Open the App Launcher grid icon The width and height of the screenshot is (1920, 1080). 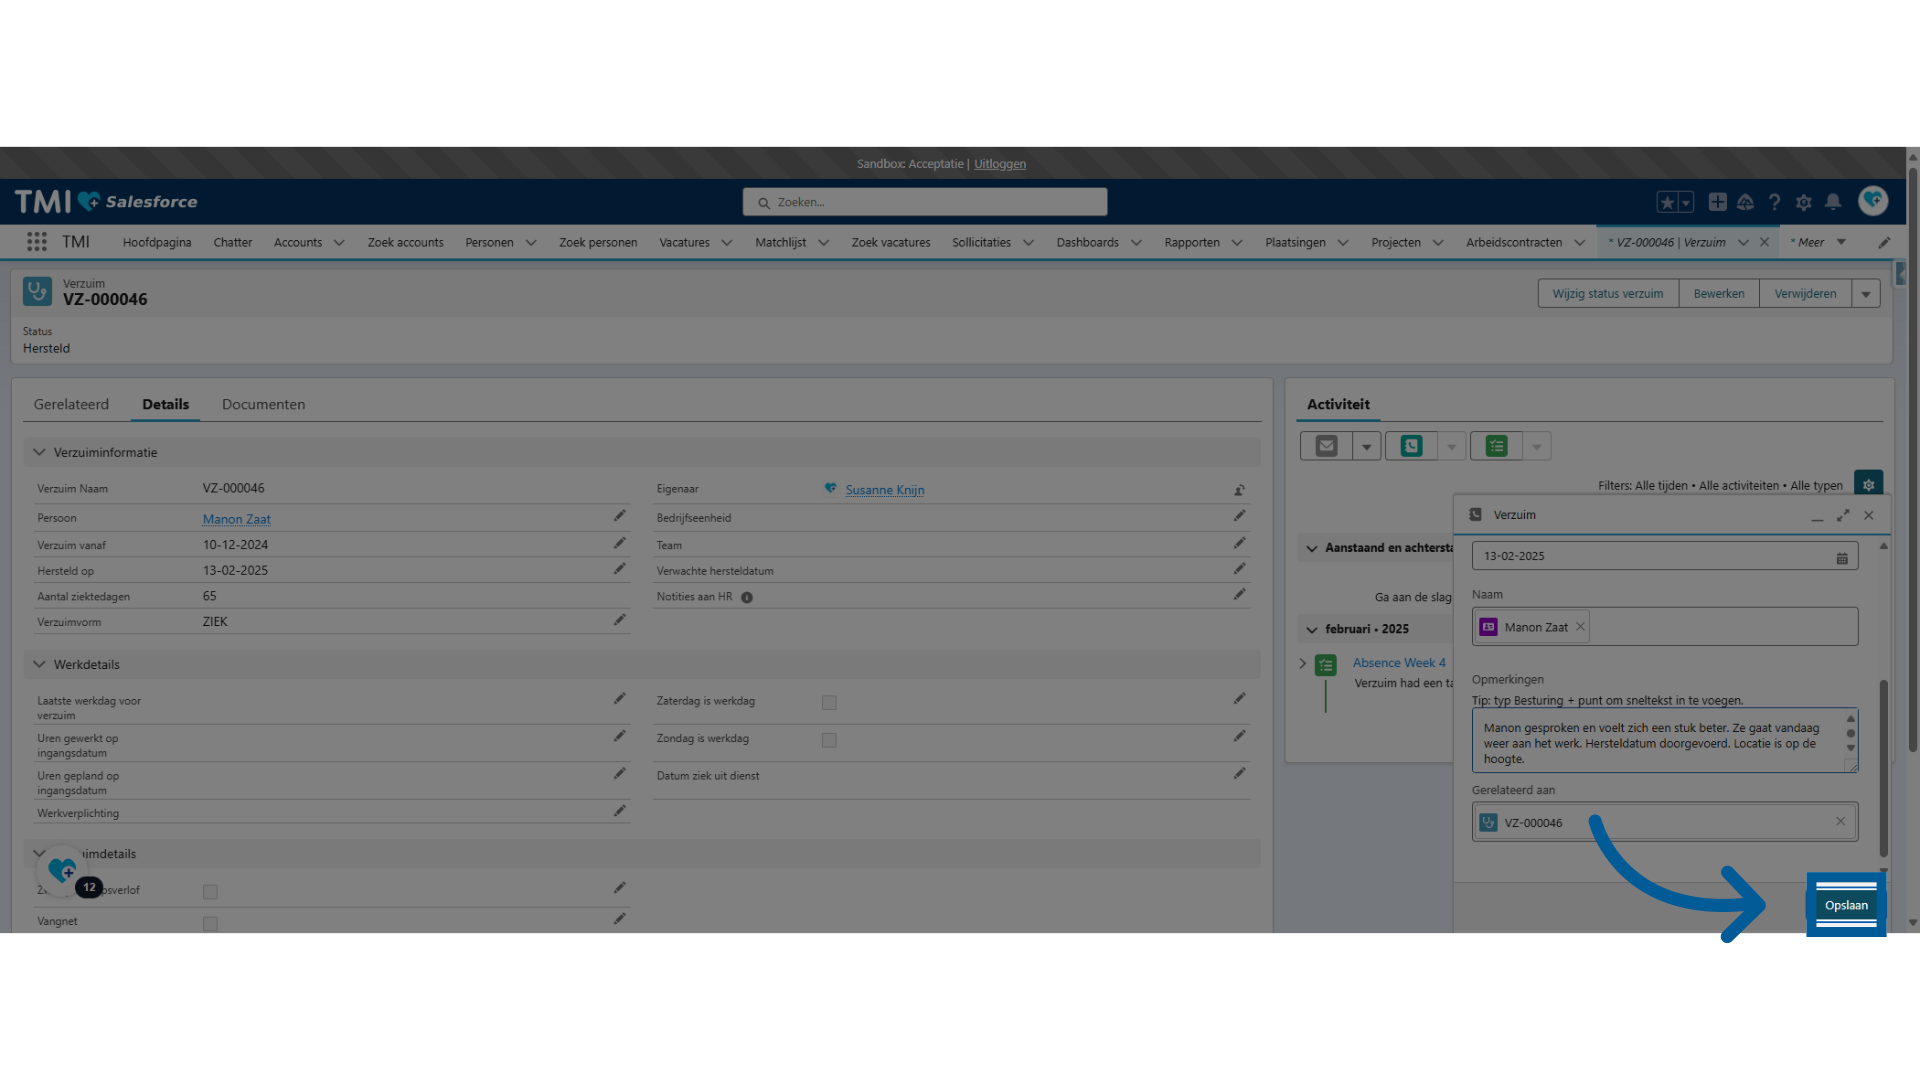point(37,242)
